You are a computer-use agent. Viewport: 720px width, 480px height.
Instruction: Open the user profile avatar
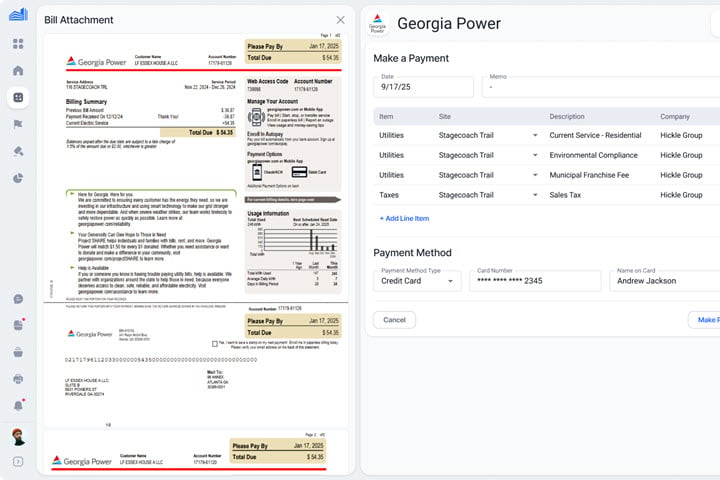18,437
